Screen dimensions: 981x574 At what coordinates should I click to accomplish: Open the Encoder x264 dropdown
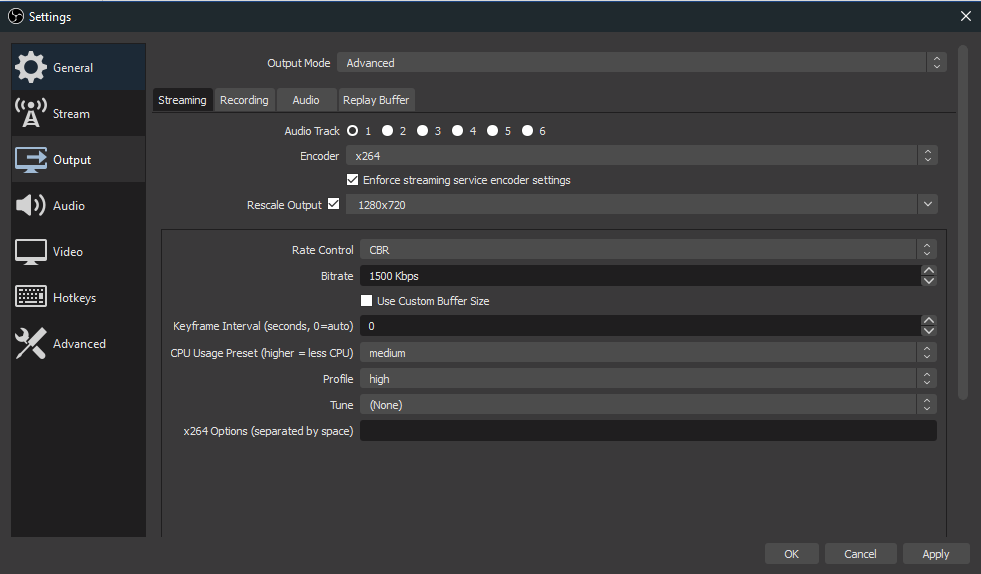(642, 155)
